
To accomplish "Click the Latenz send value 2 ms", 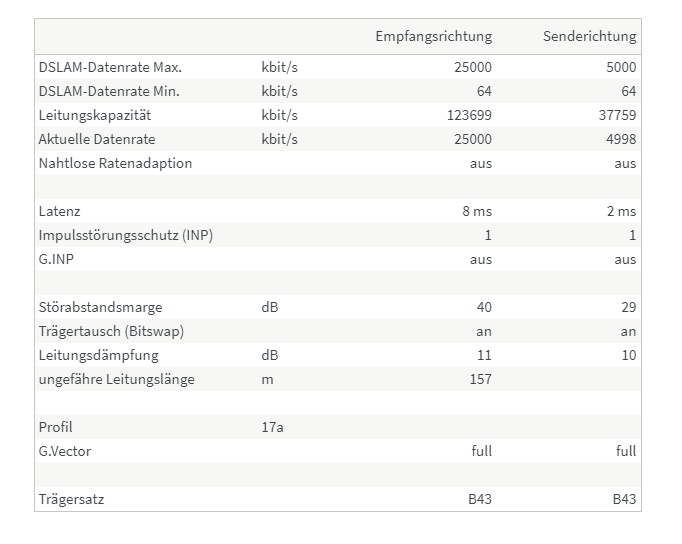I will [x=622, y=211].
